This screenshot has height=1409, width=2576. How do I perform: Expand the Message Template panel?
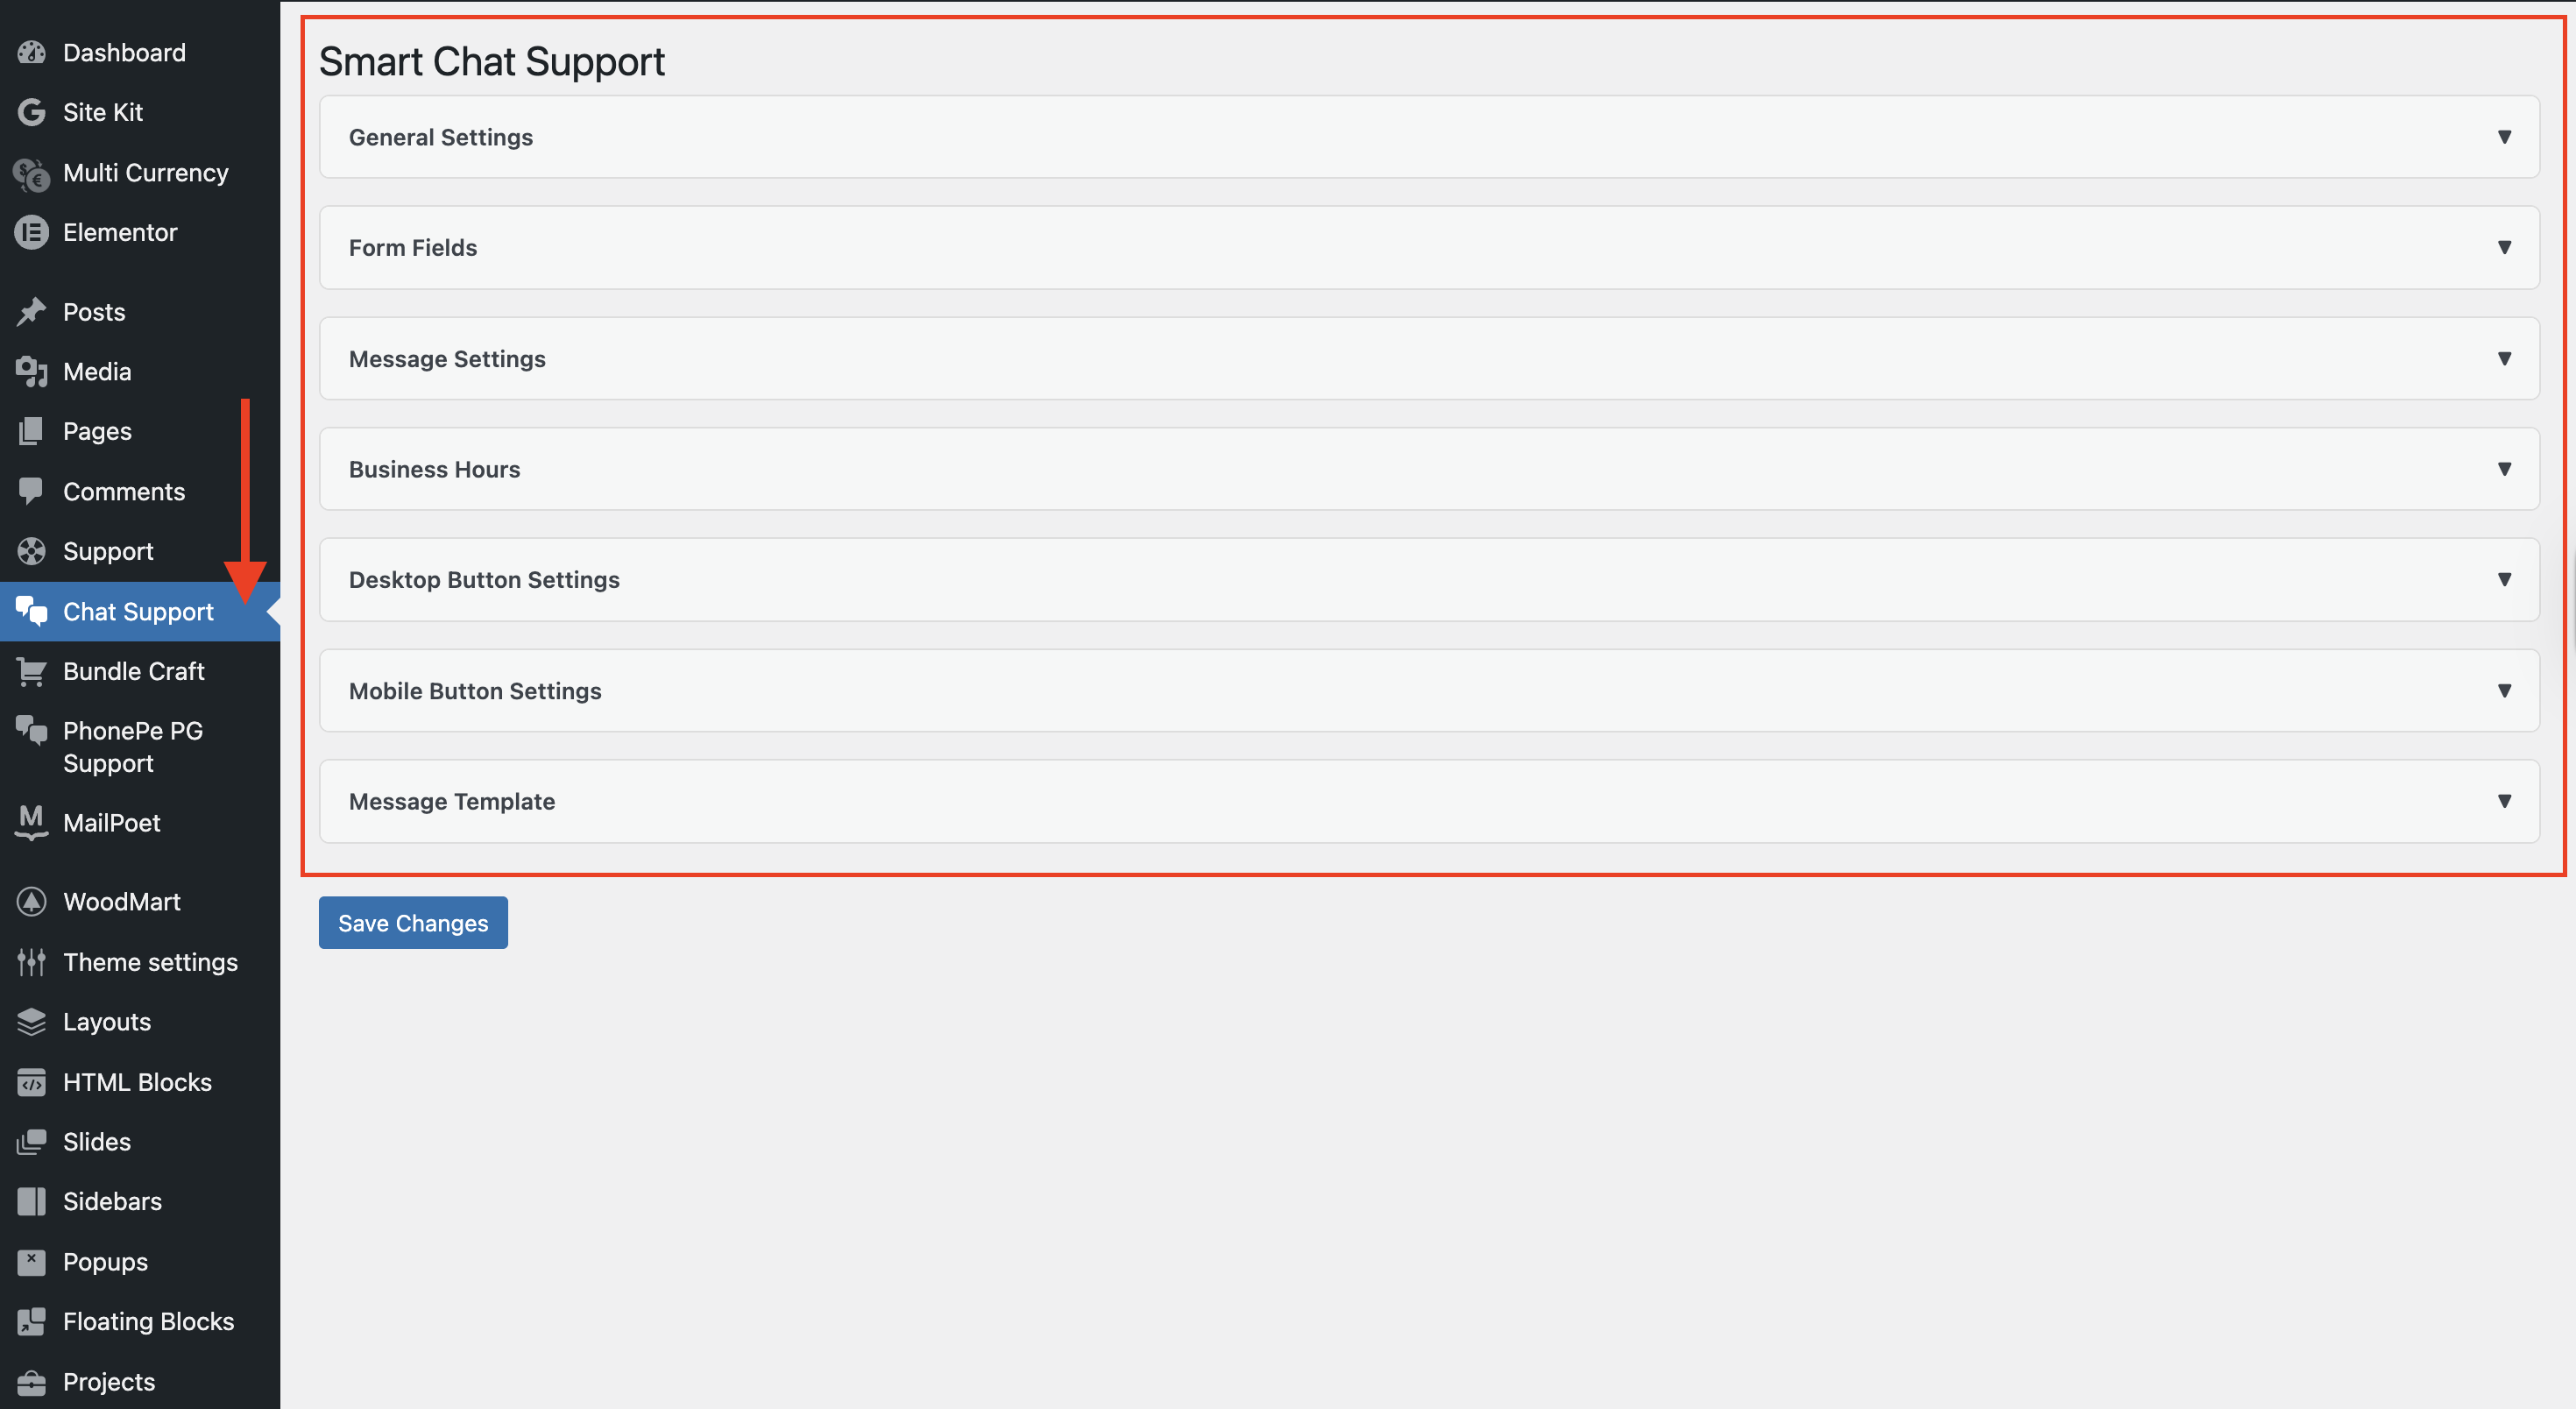point(1428,801)
